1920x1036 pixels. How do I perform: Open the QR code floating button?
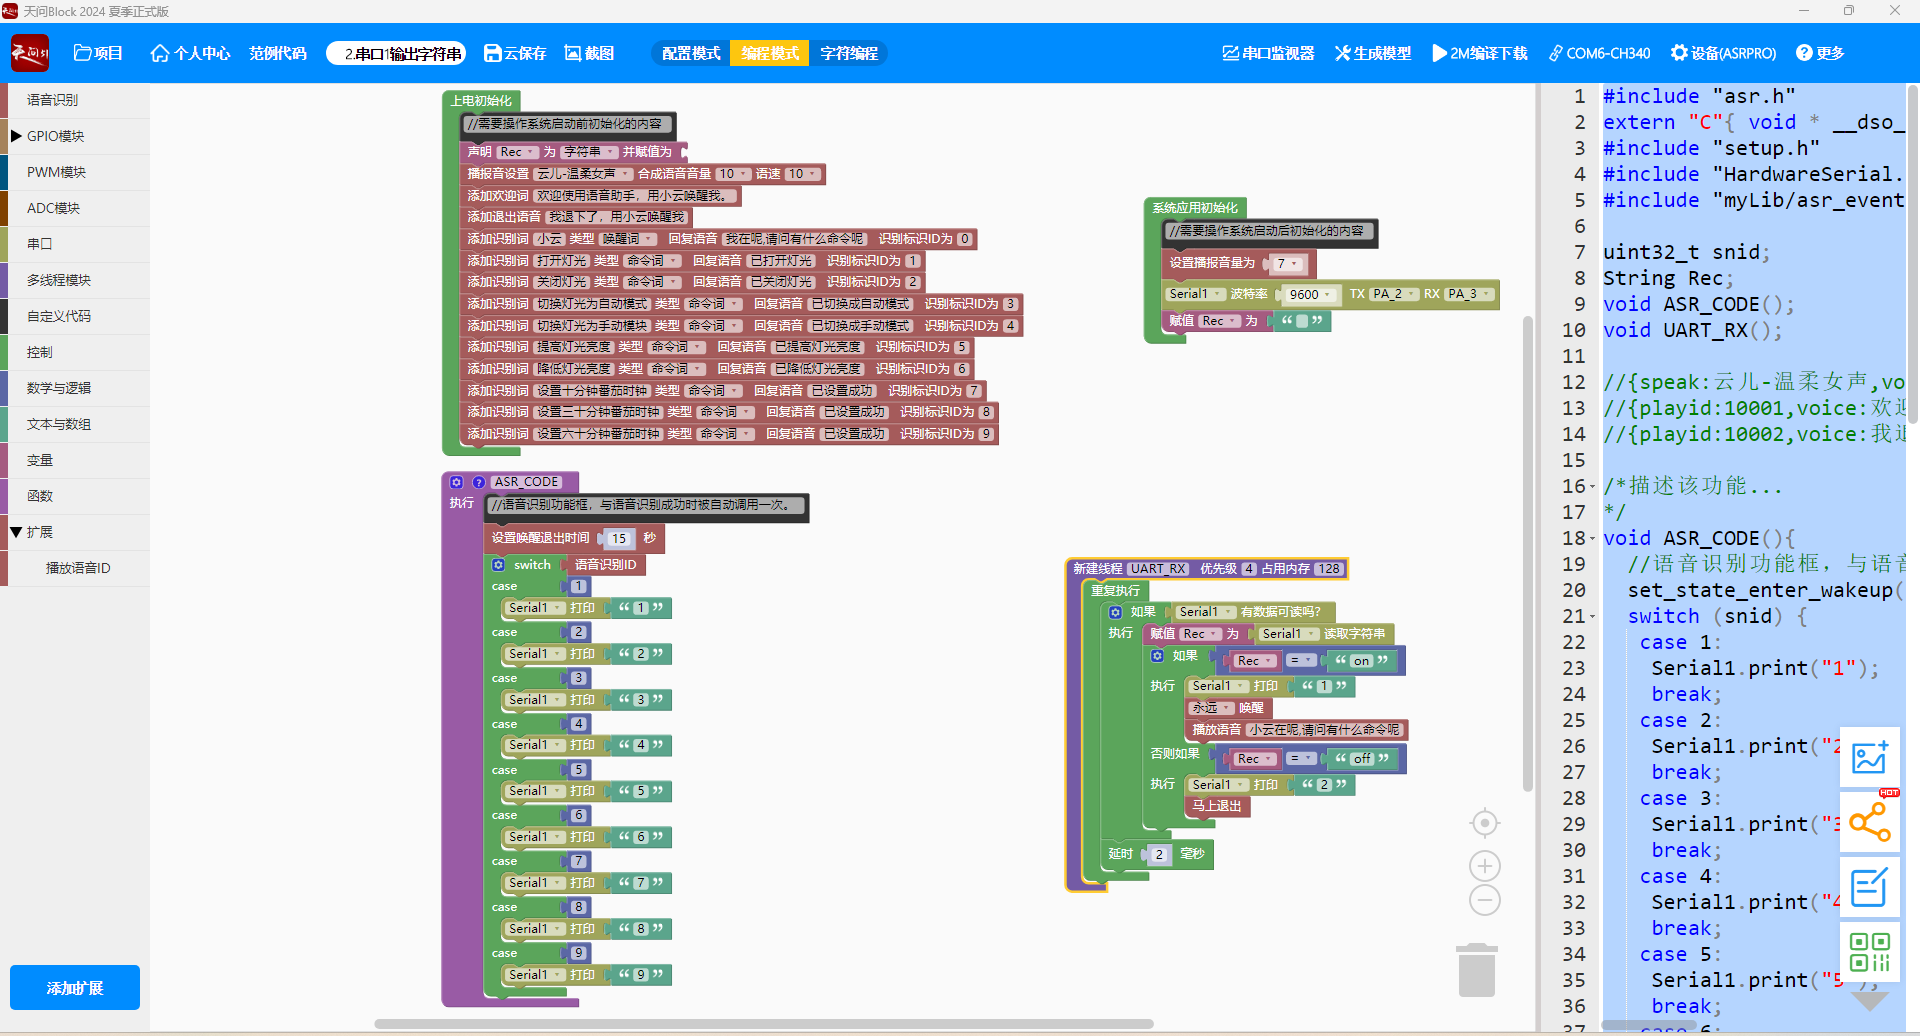click(x=1869, y=952)
